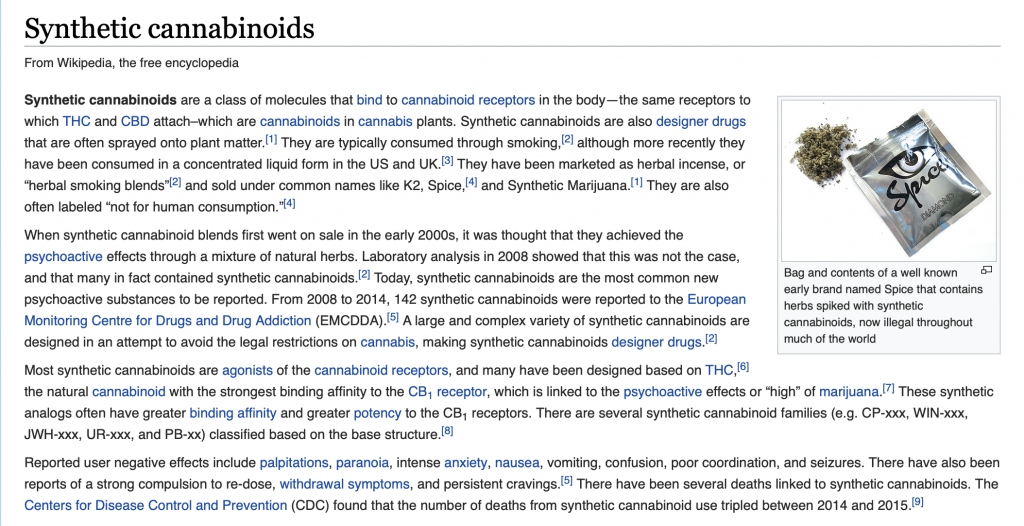Screen dimensions: 1024x526
Task: Open citation [4] after 'not for human consumption'
Action: click(x=289, y=203)
